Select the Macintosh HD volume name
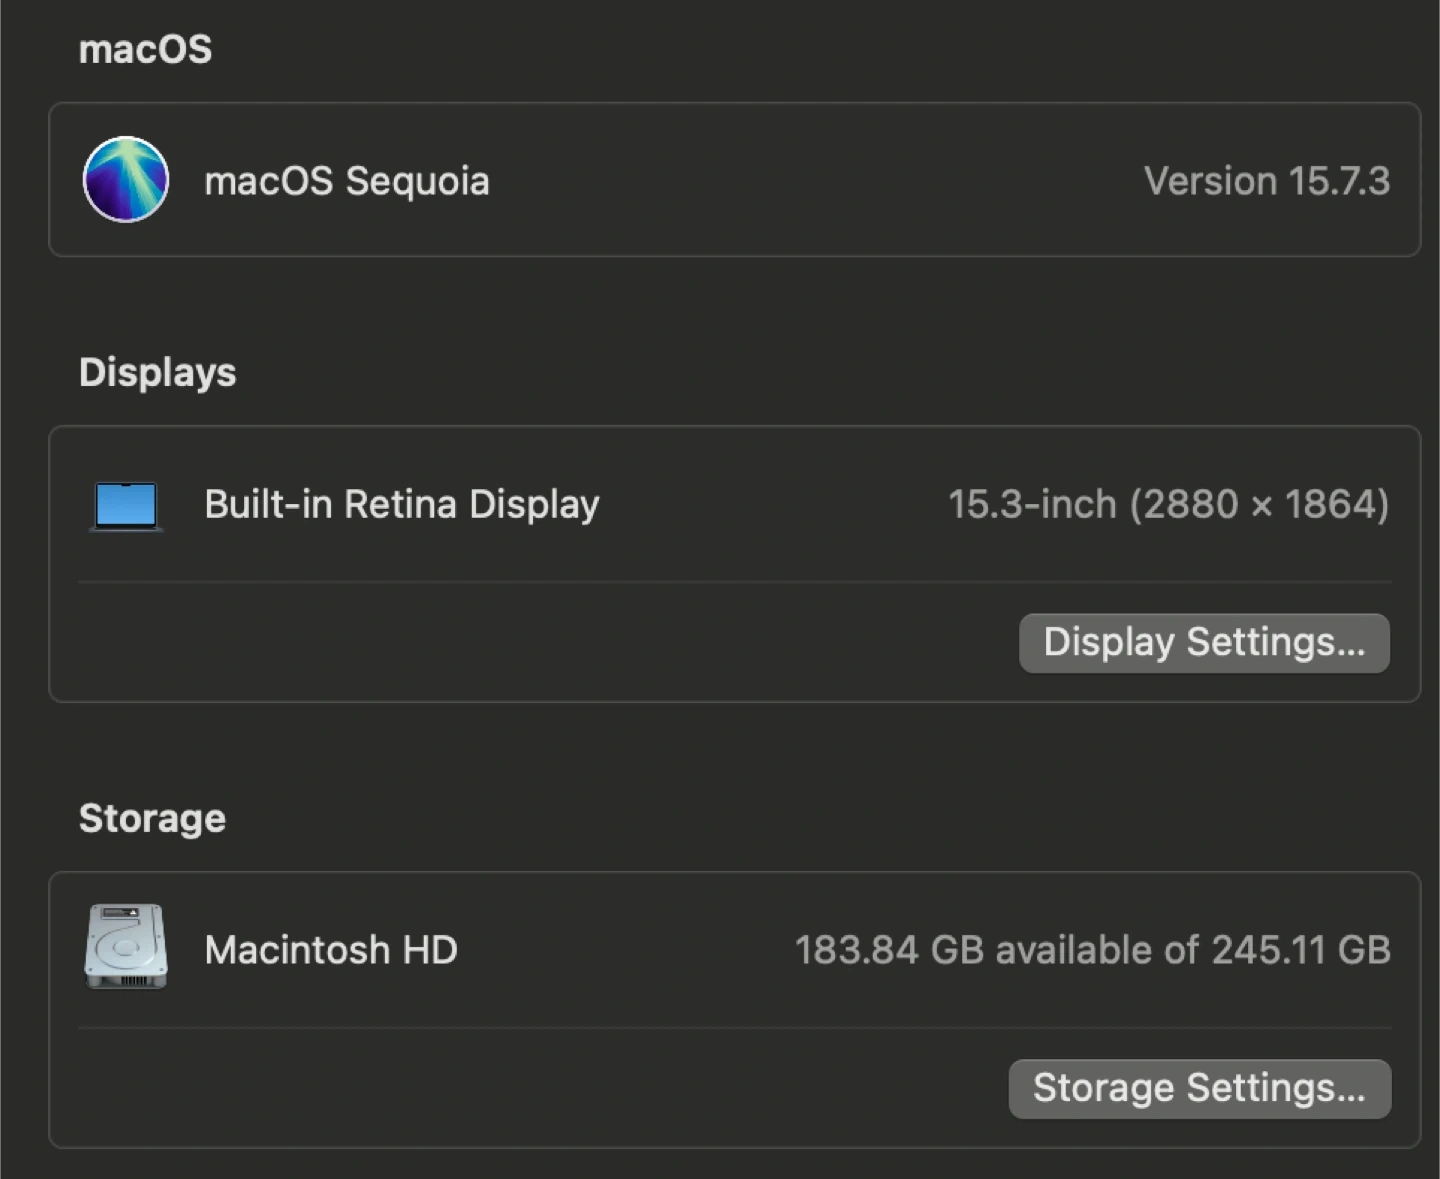This screenshot has height=1179, width=1440. [x=330, y=950]
